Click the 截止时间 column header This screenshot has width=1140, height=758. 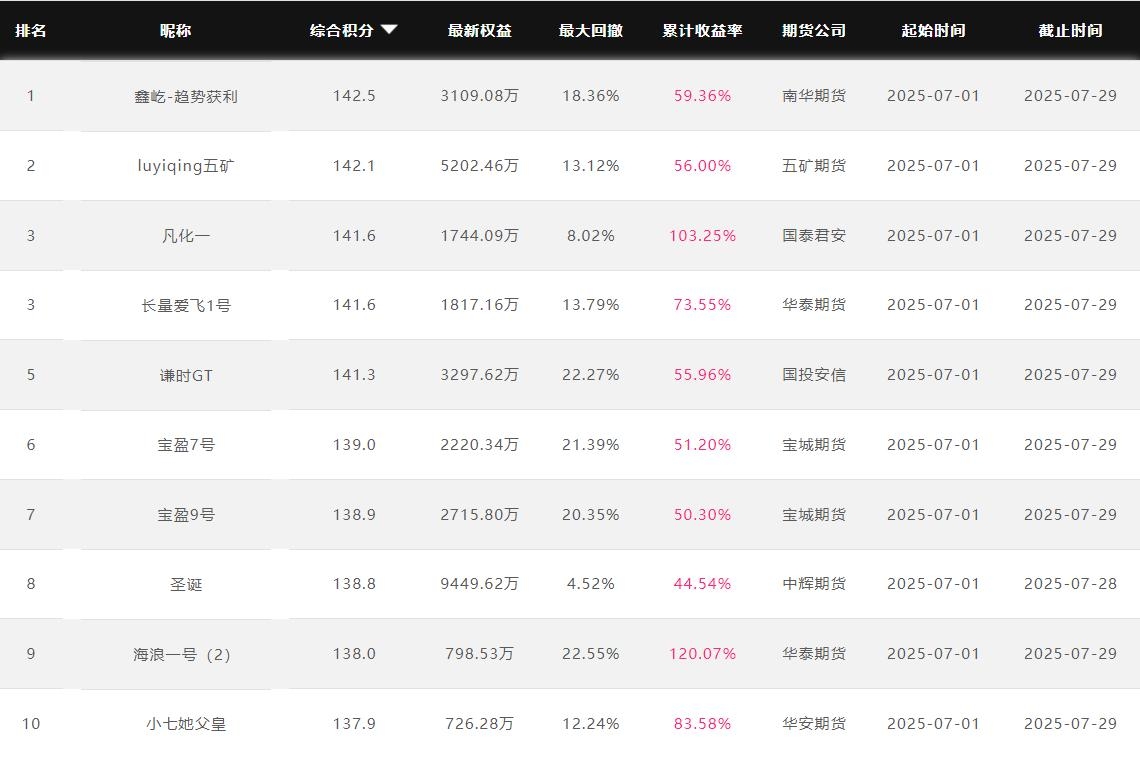pyautogui.click(x=1070, y=30)
